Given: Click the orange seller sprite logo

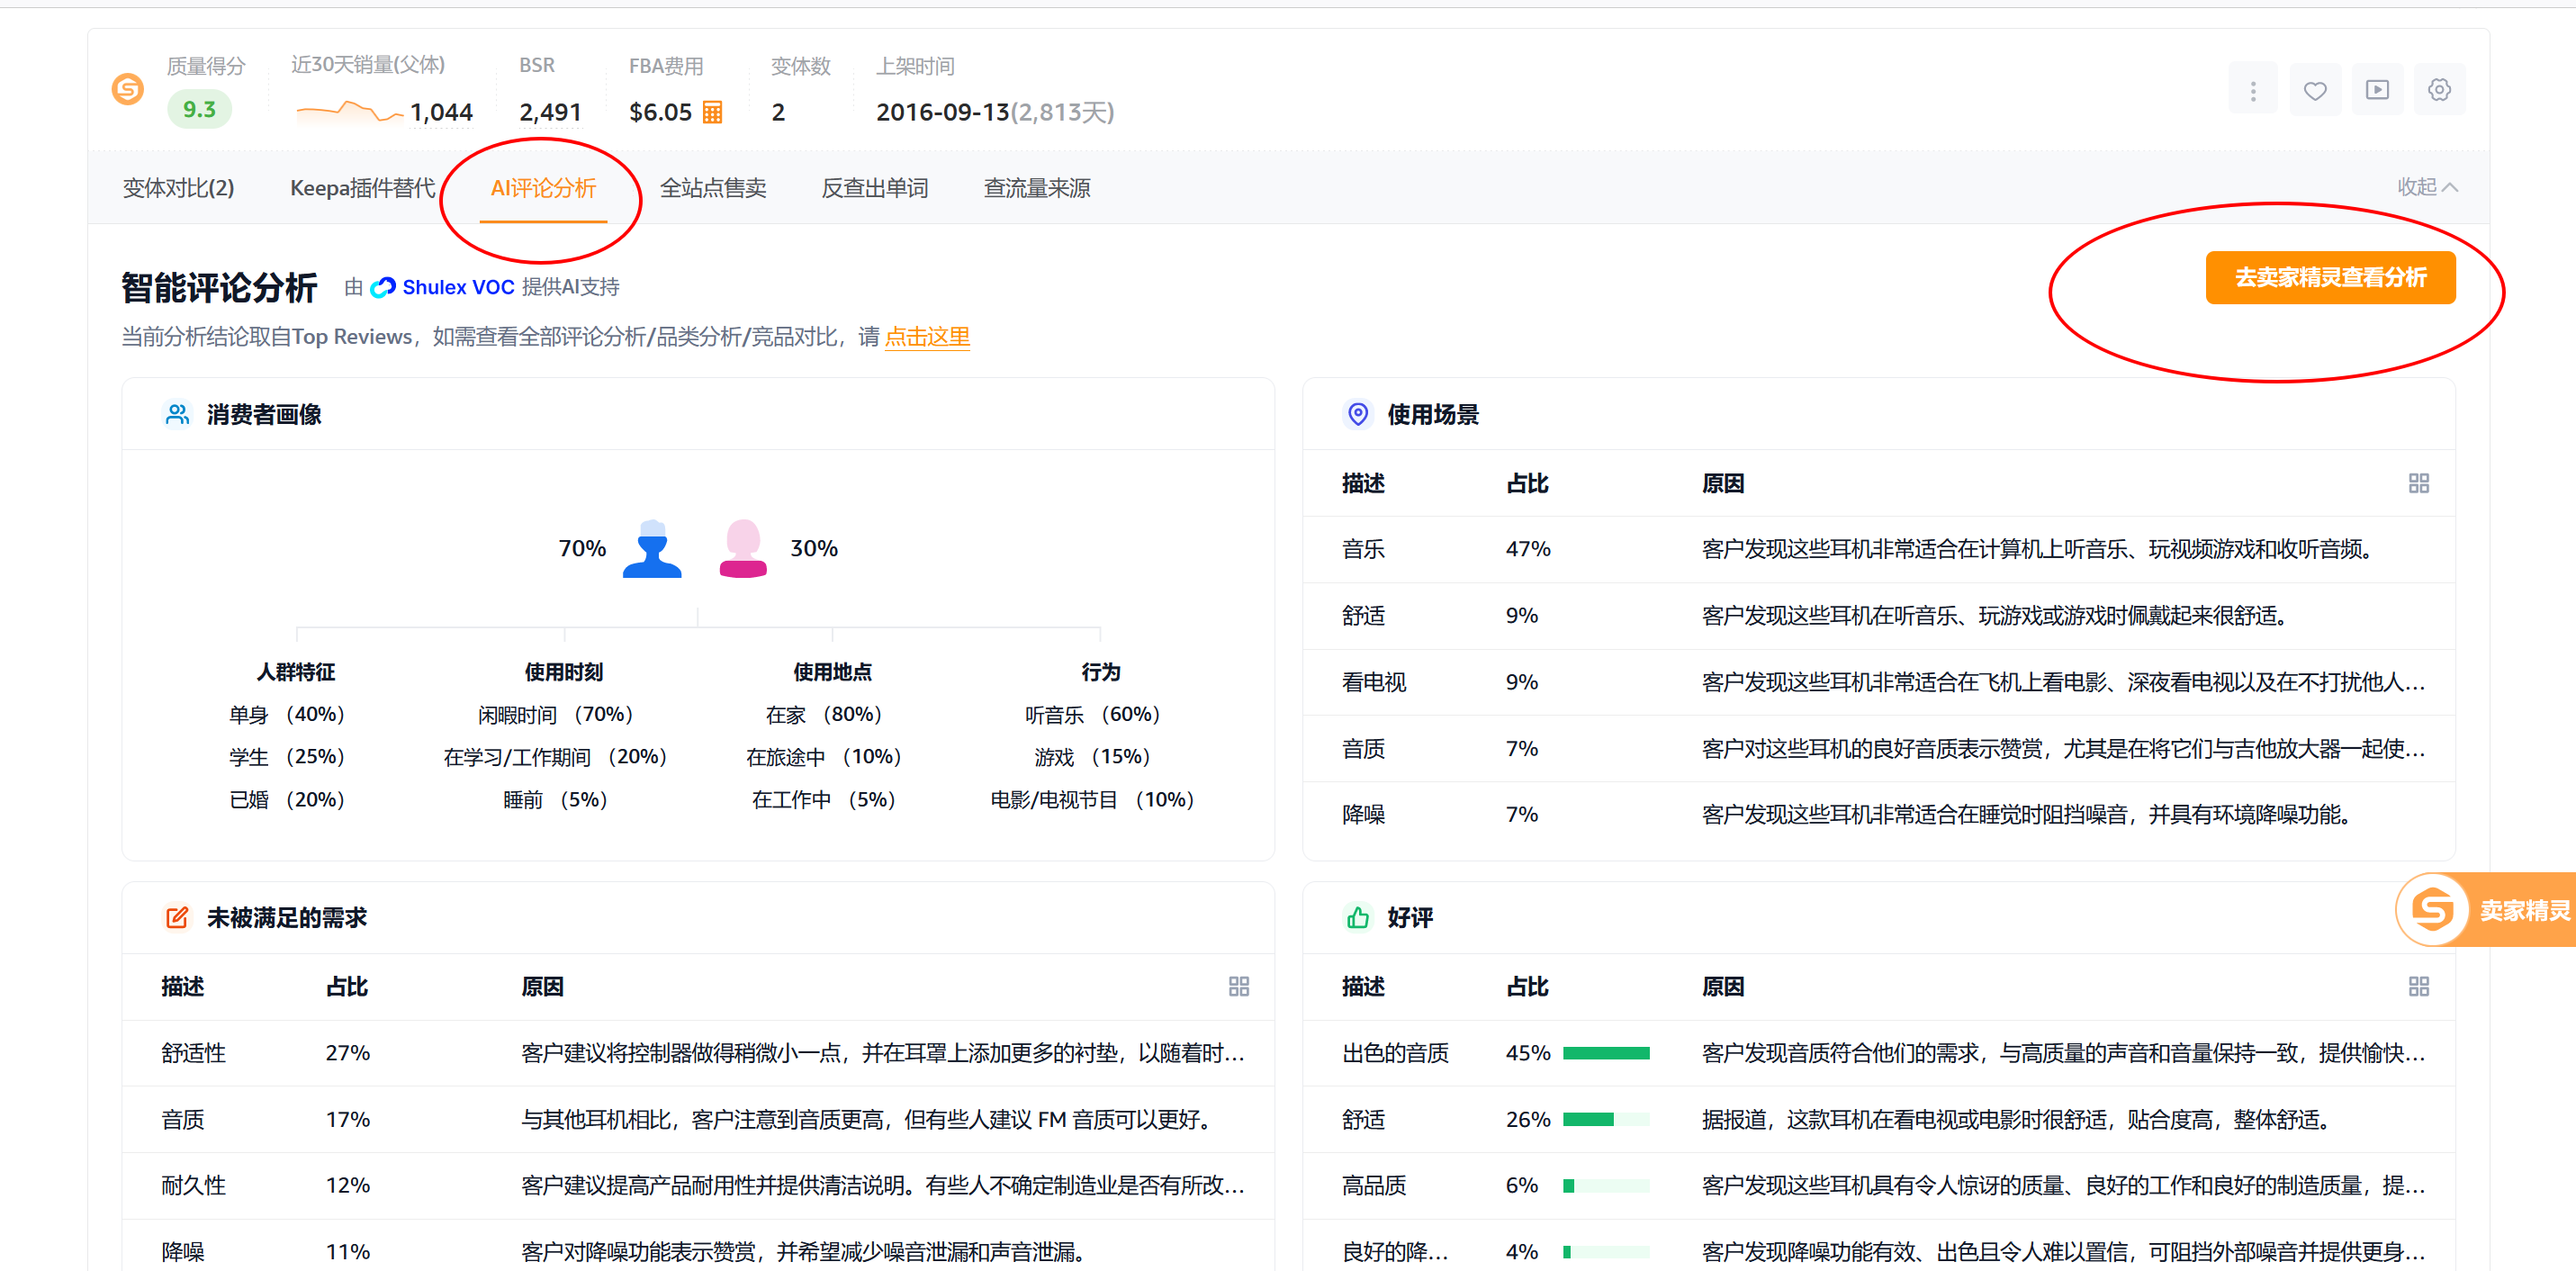Looking at the screenshot, I should 127,90.
